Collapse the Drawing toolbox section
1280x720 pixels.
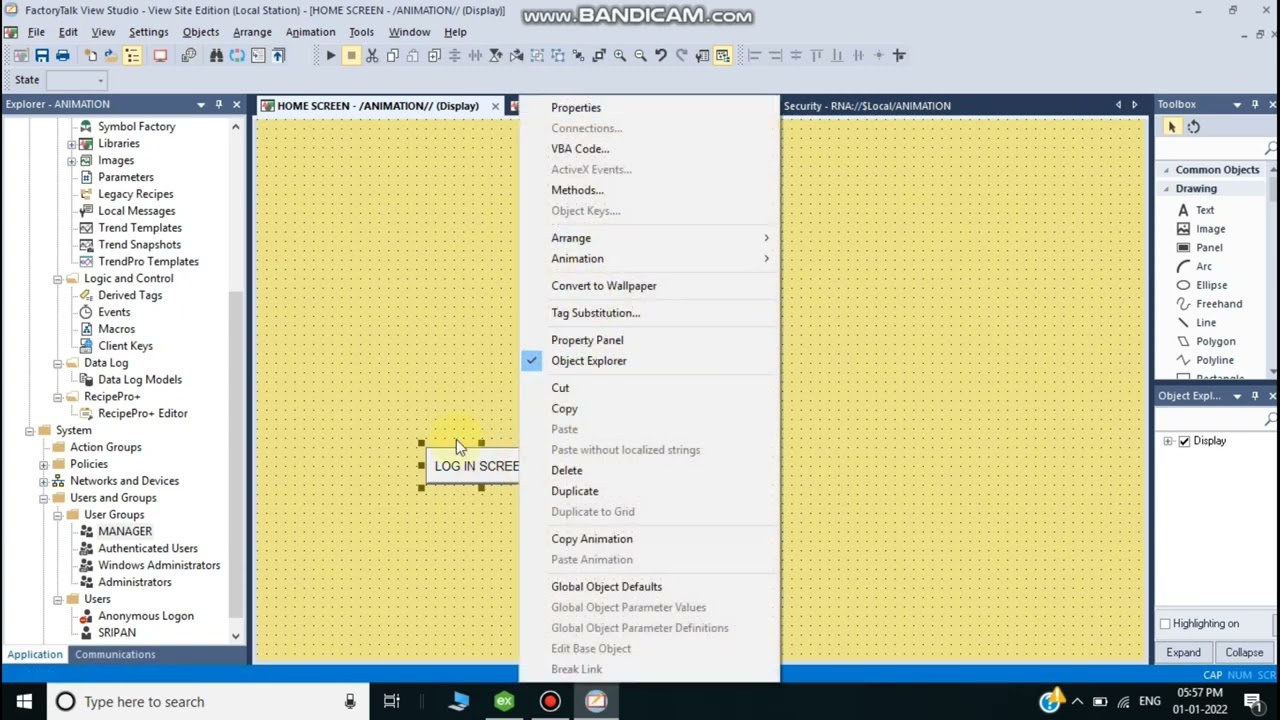(x=1166, y=189)
